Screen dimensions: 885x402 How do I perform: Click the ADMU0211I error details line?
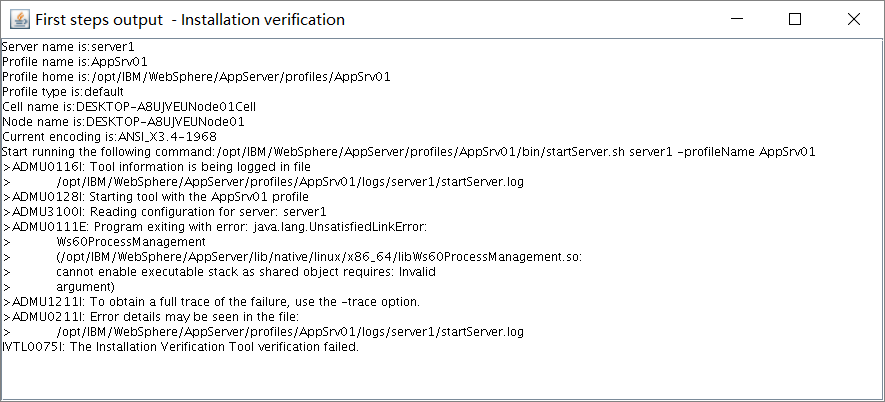151,317
